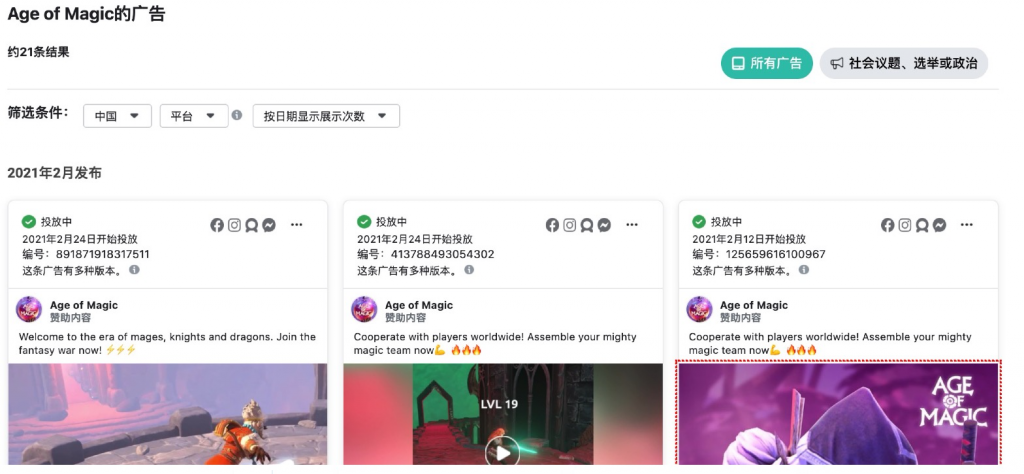Screen dimensions: 1024x474
Task: Open more options menu on ad 891871918317511
Action: tap(296, 225)
